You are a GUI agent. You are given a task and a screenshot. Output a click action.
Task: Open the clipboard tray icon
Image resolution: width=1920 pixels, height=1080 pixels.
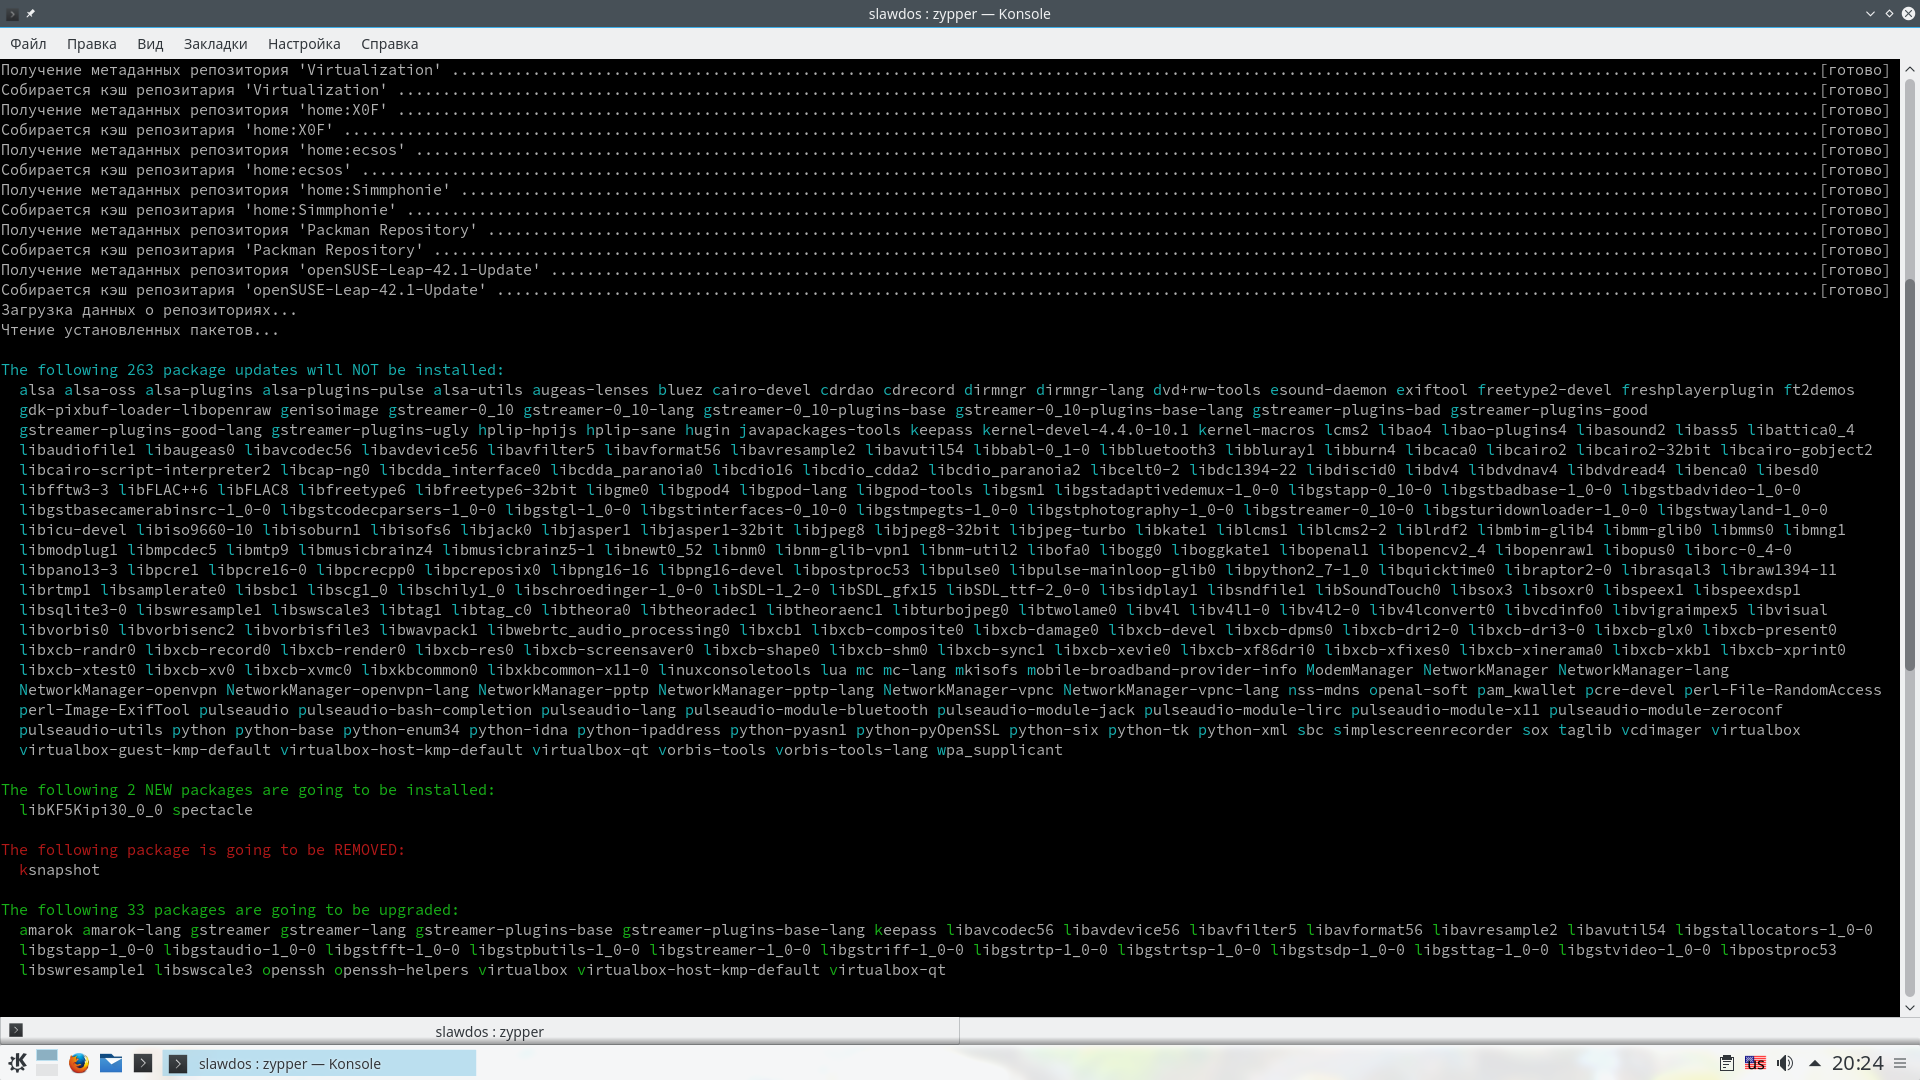point(1726,1063)
